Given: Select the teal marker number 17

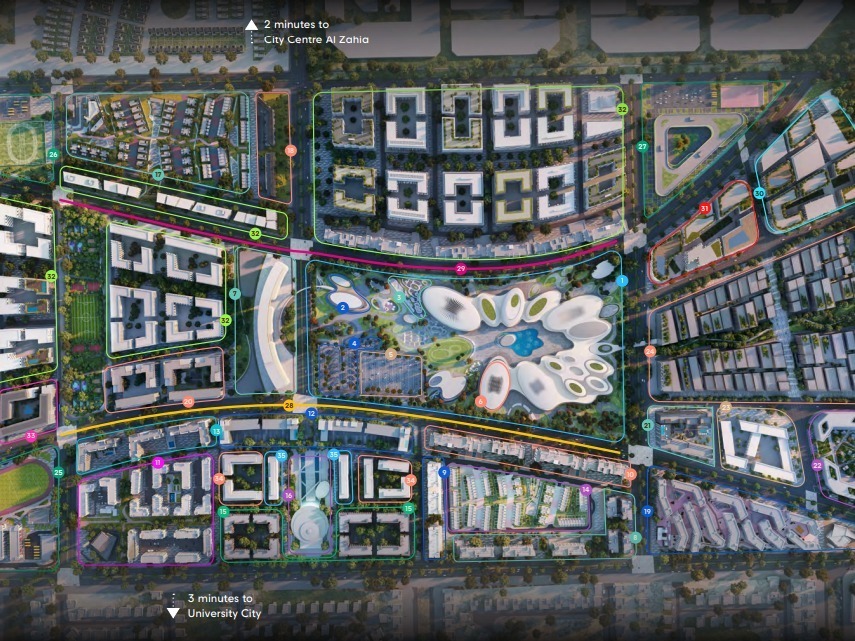Looking at the screenshot, I should pyautogui.click(x=158, y=174).
